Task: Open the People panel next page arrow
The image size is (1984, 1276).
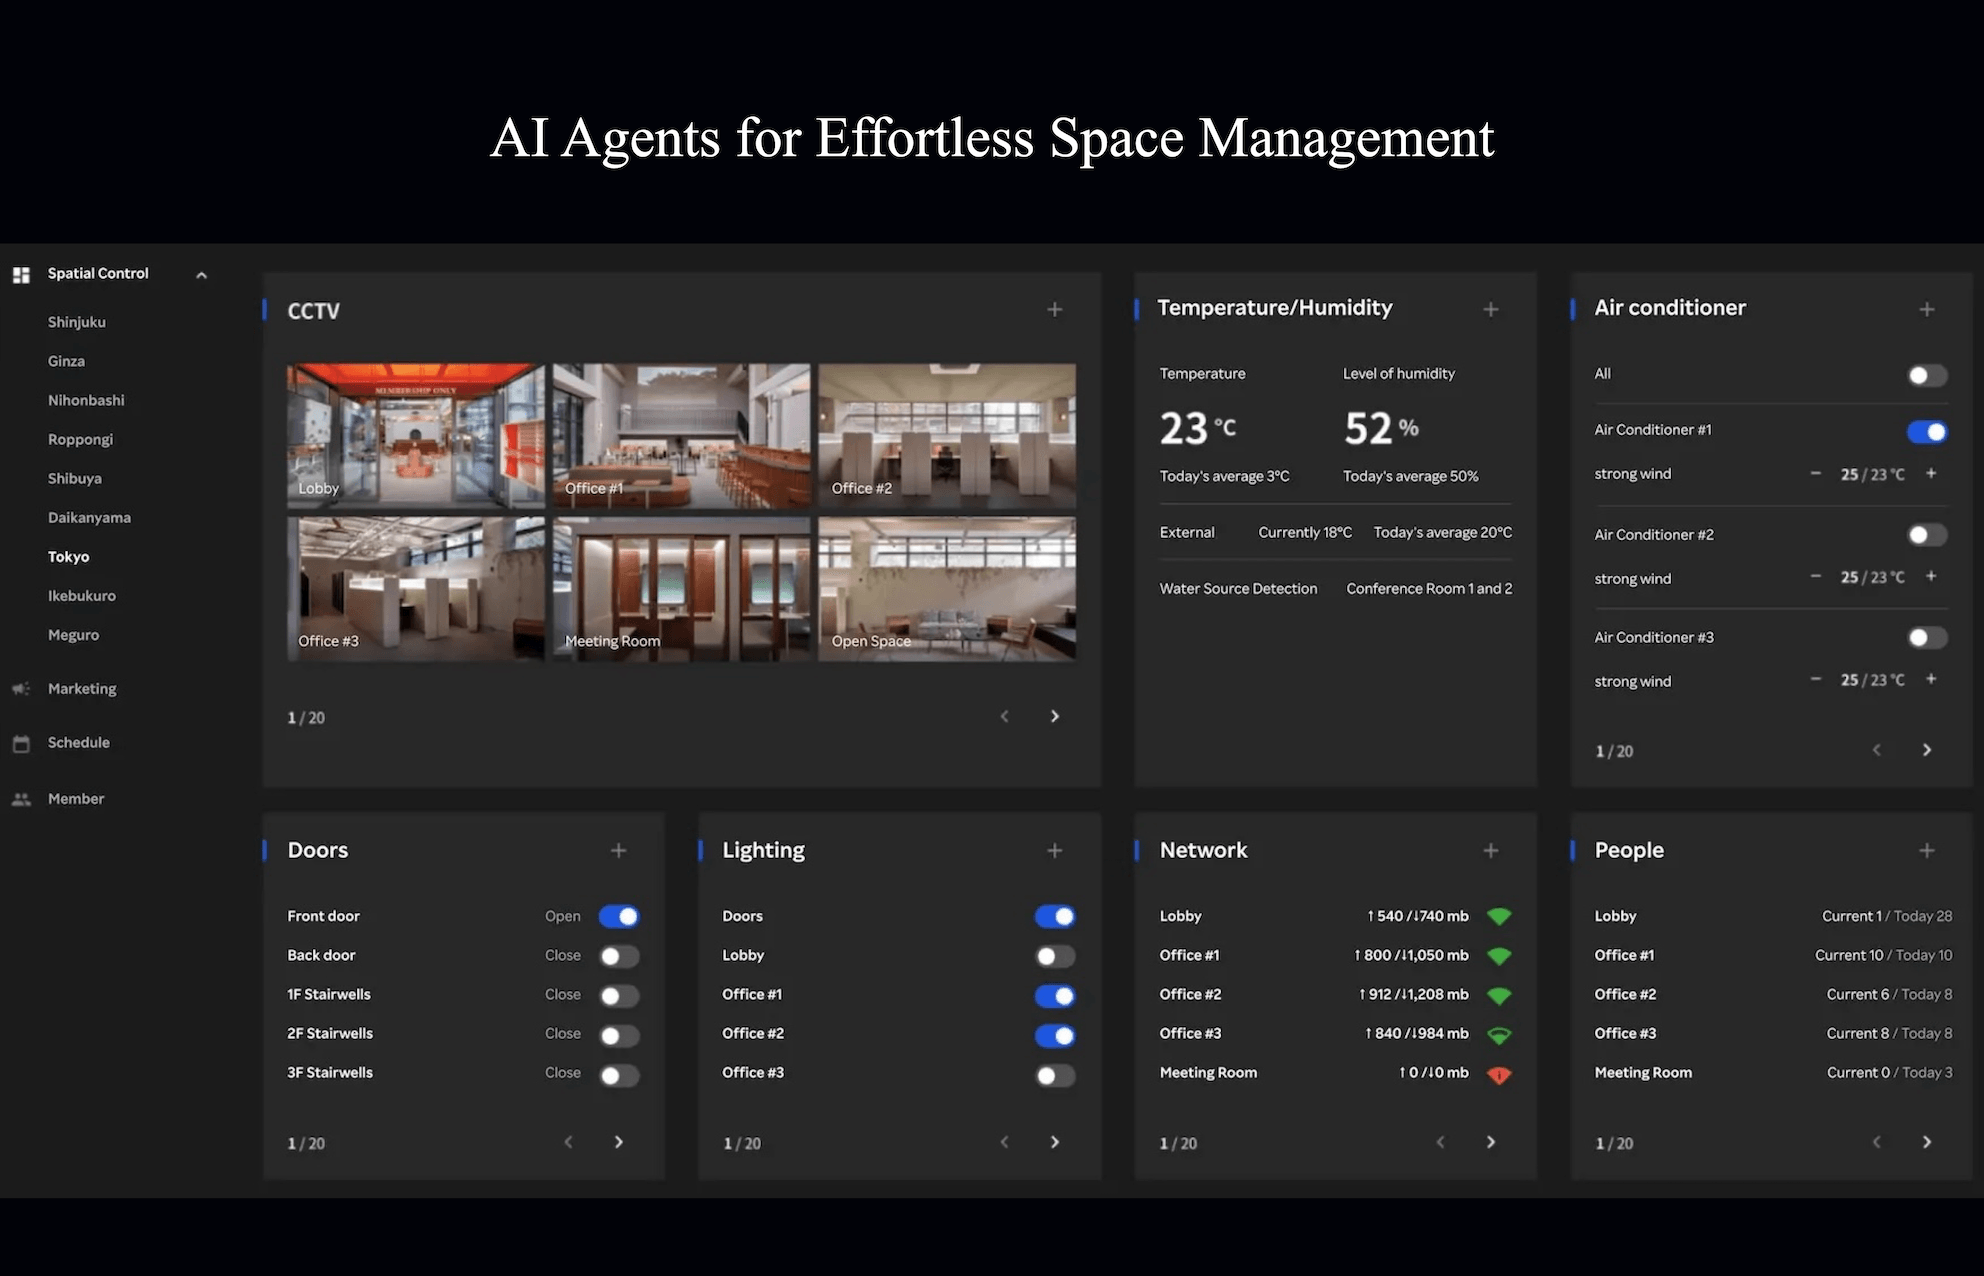Action: 1926,1142
